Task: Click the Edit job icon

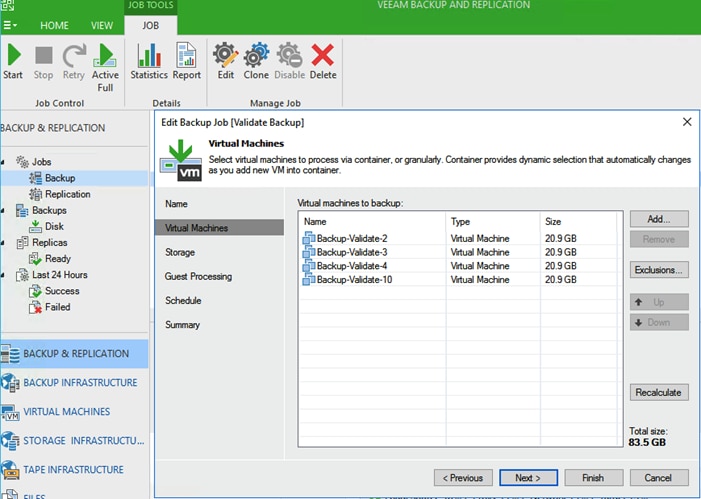Action: tap(226, 62)
